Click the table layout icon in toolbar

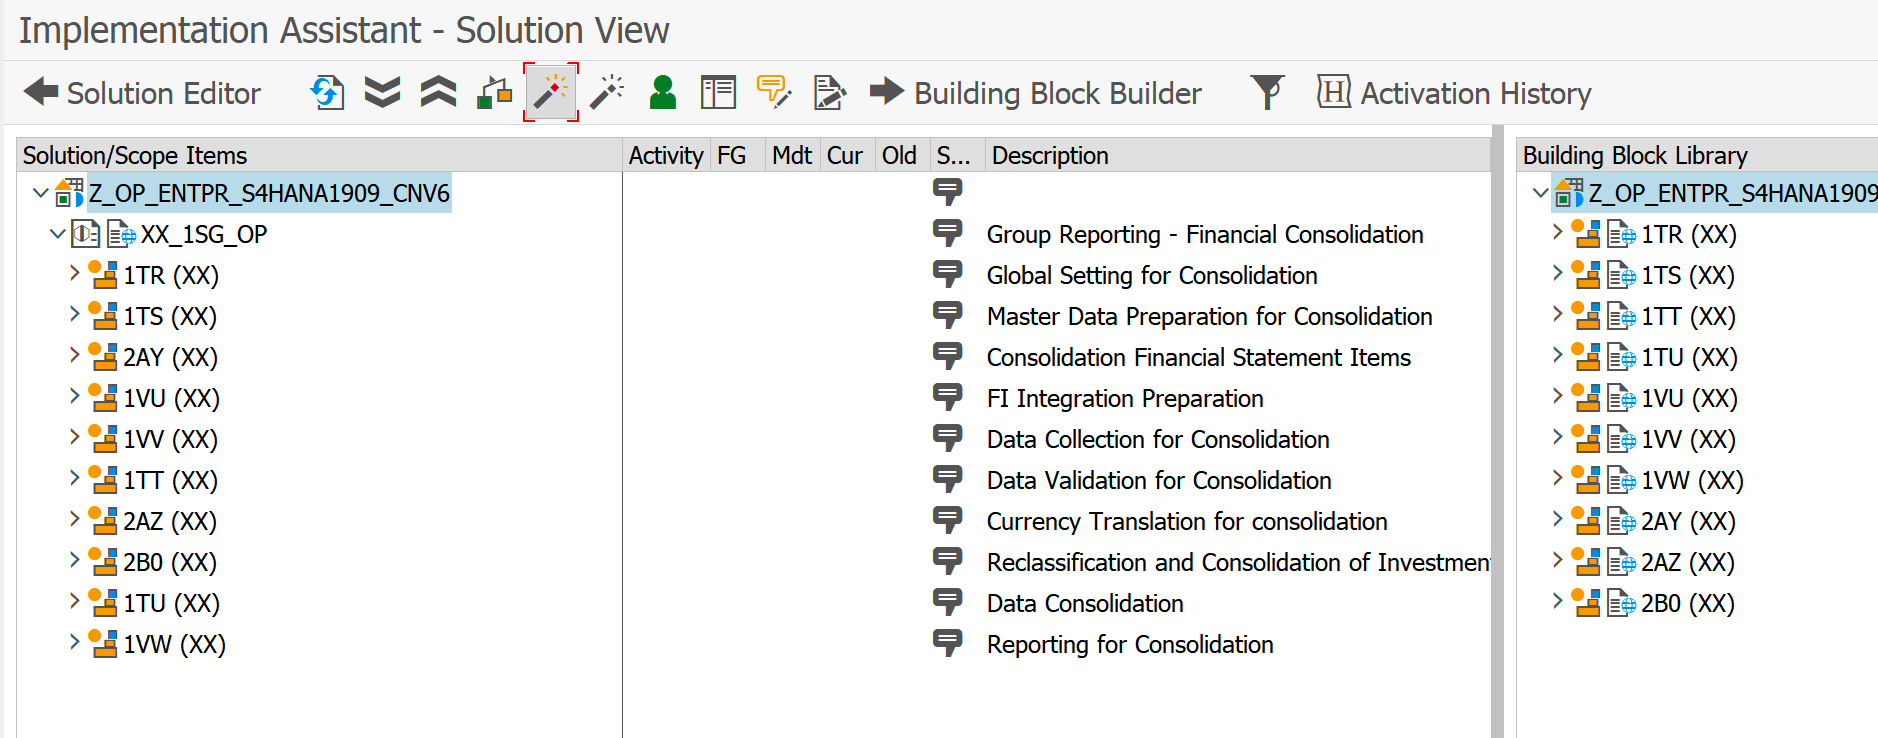(718, 93)
